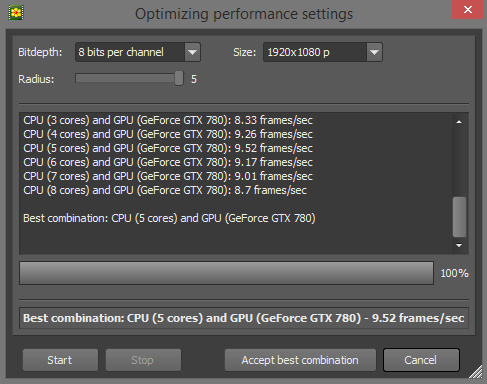Expand the Size dropdown arrow
This screenshot has width=487, height=384.
(x=374, y=52)
